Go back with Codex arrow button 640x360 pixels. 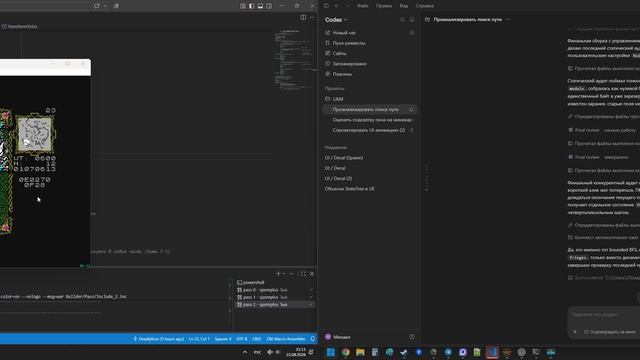point(336,6)
